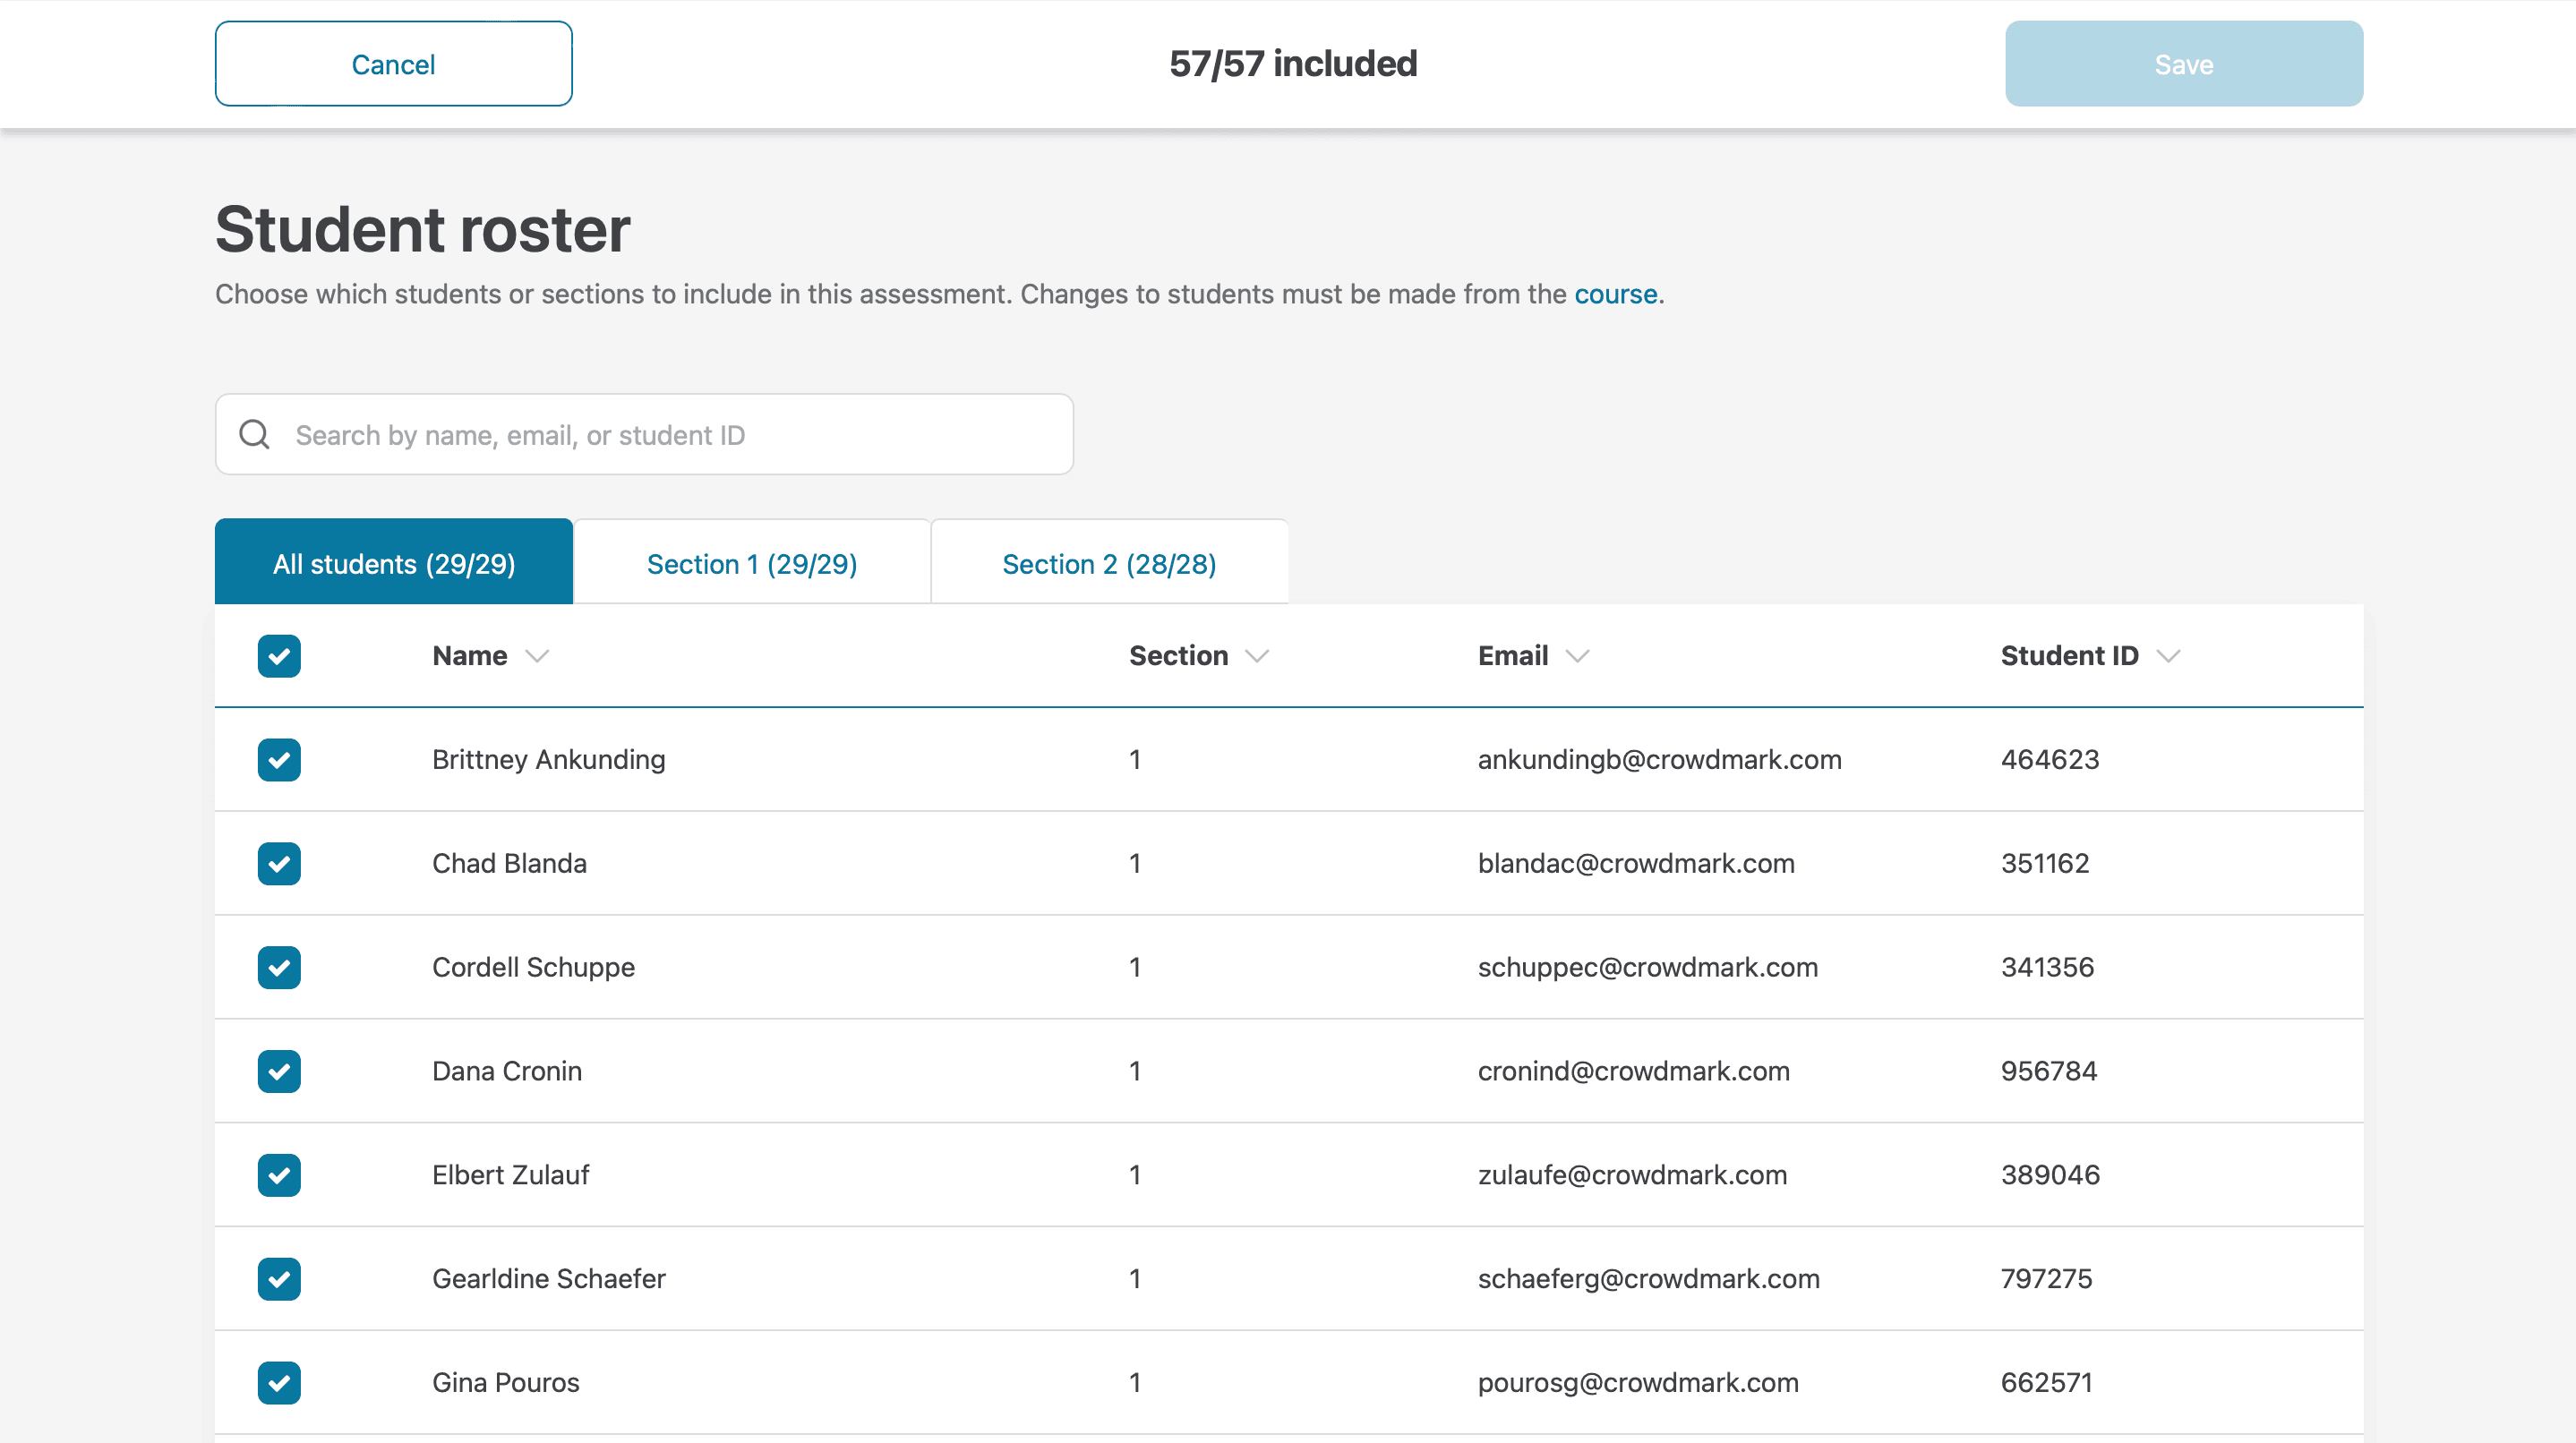Select the All students tab

[393, 562]
